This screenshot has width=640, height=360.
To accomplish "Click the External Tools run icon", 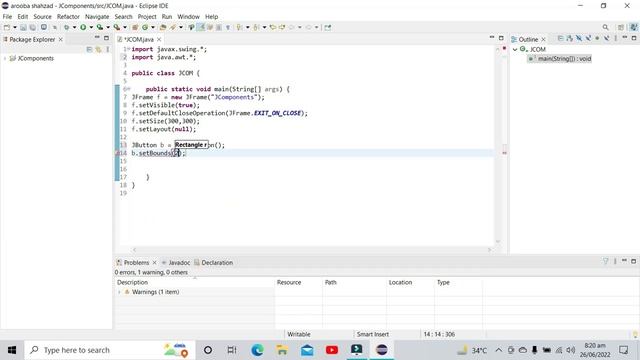I will [x=117, y=27].
